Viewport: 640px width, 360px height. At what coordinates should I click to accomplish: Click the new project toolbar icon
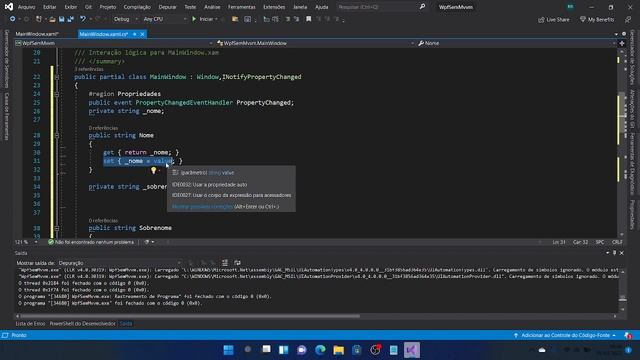(x=39, y=19)
